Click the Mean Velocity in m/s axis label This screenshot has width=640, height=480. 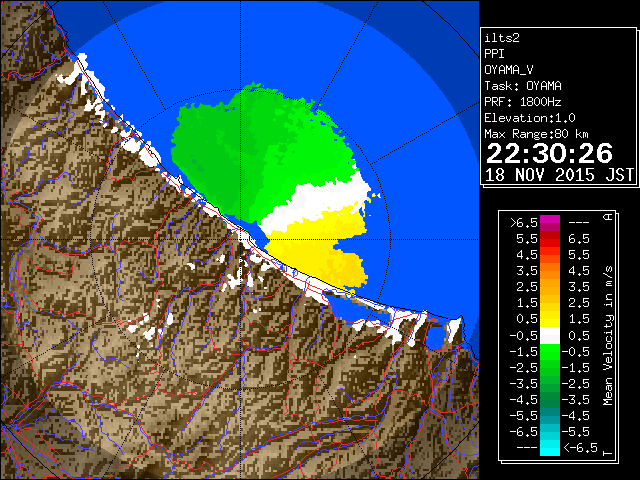click(x=608, y=335)
